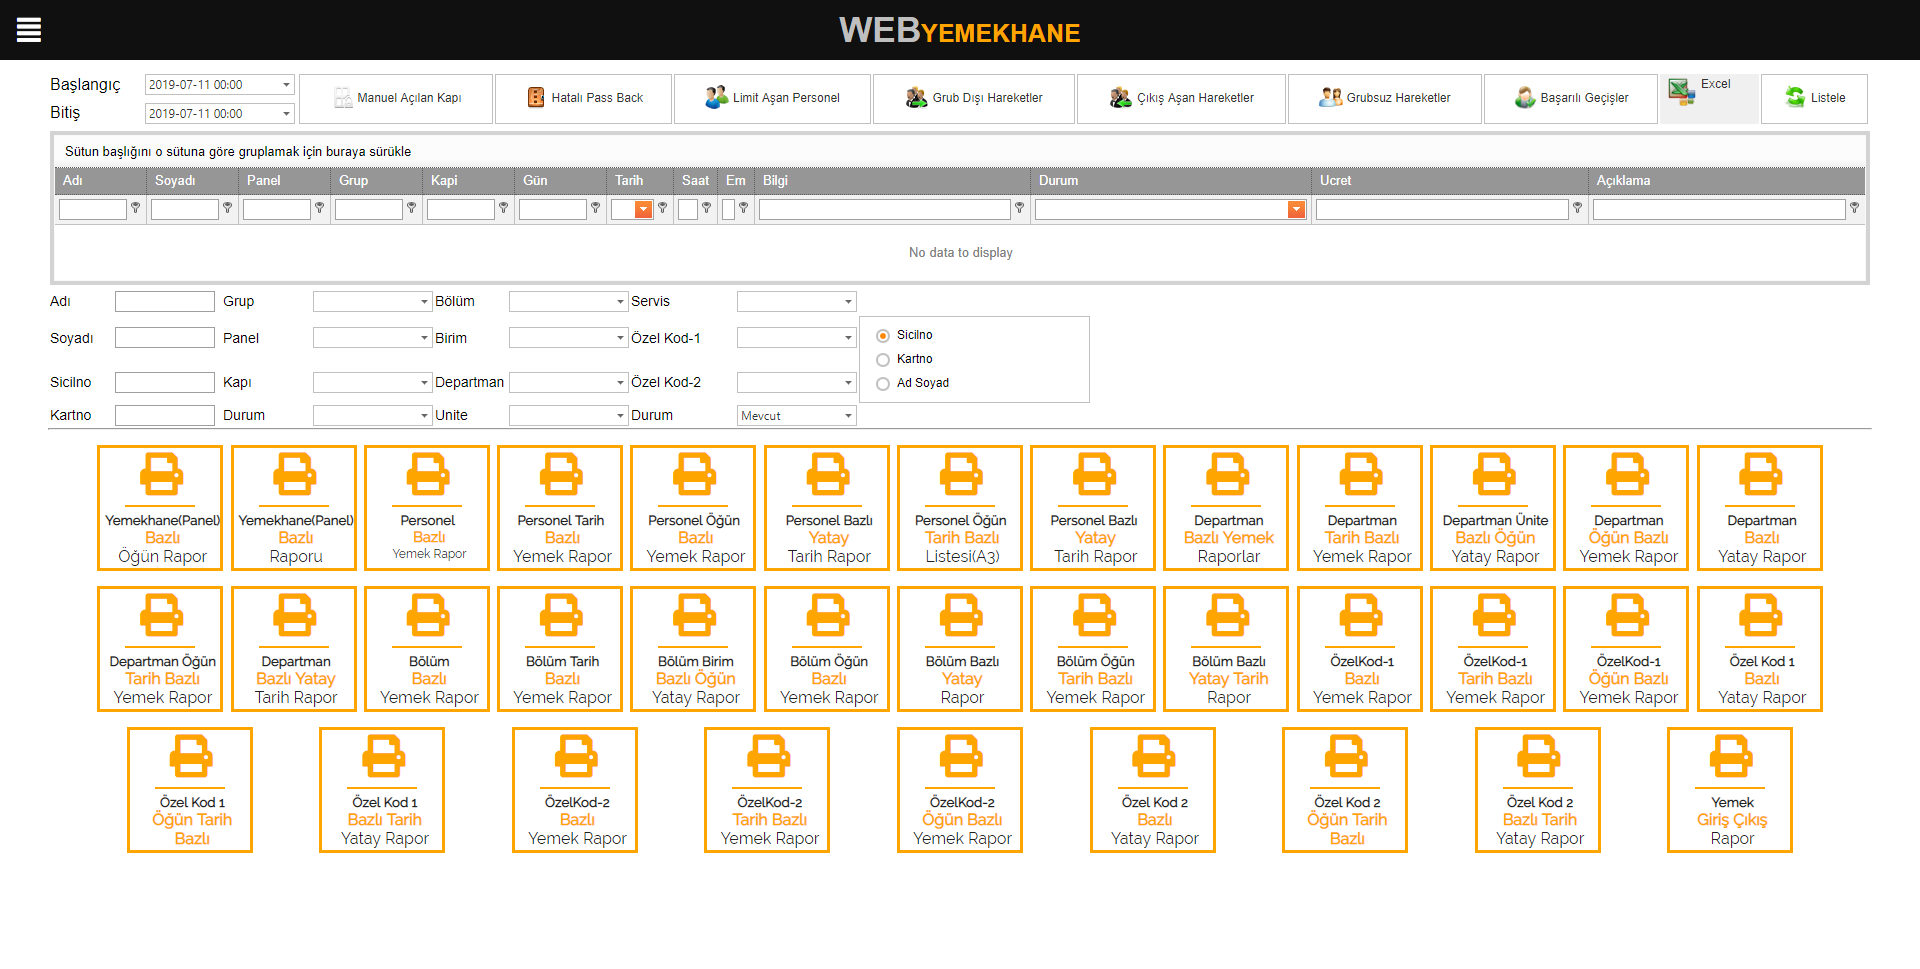The width and height of the screenshot is (1920, 969).
Task: Open Departman Öğün Tarih Bazlı Yemek Rapor
Action: click(x=161, y=649)
